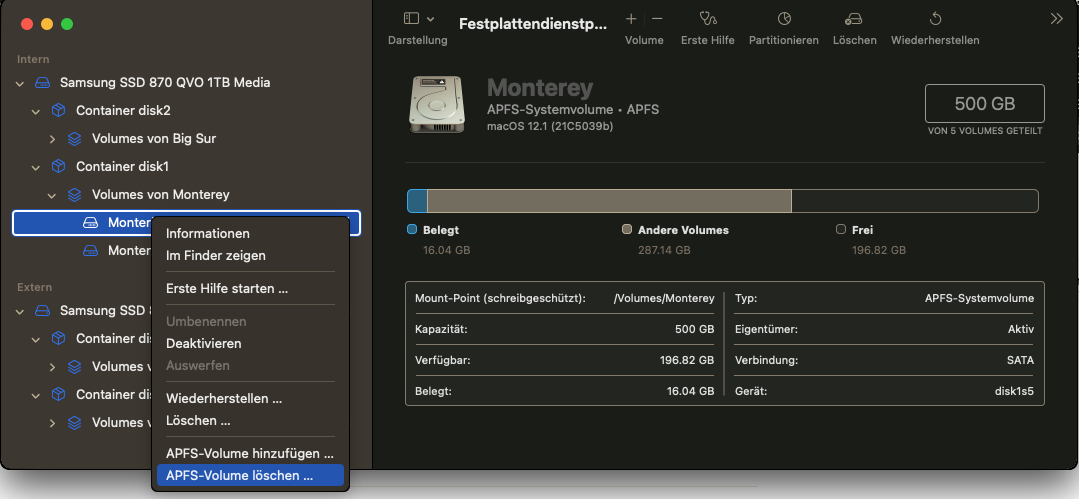Click APFS-Systemvolume type value in table

tap(979, 299)
